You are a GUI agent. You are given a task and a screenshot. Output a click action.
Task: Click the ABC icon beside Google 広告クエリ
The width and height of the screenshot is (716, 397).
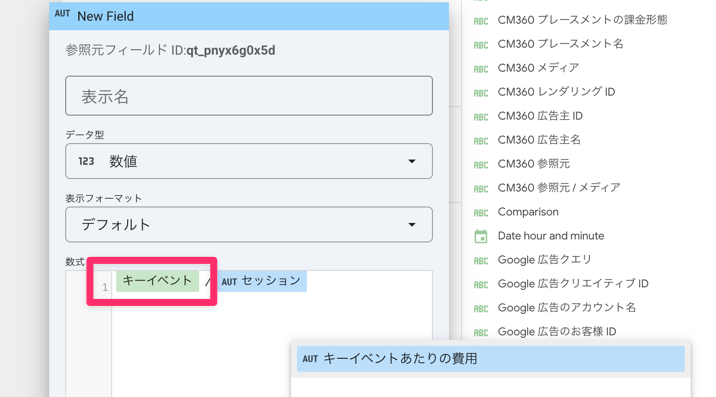[x=481, y=261]
